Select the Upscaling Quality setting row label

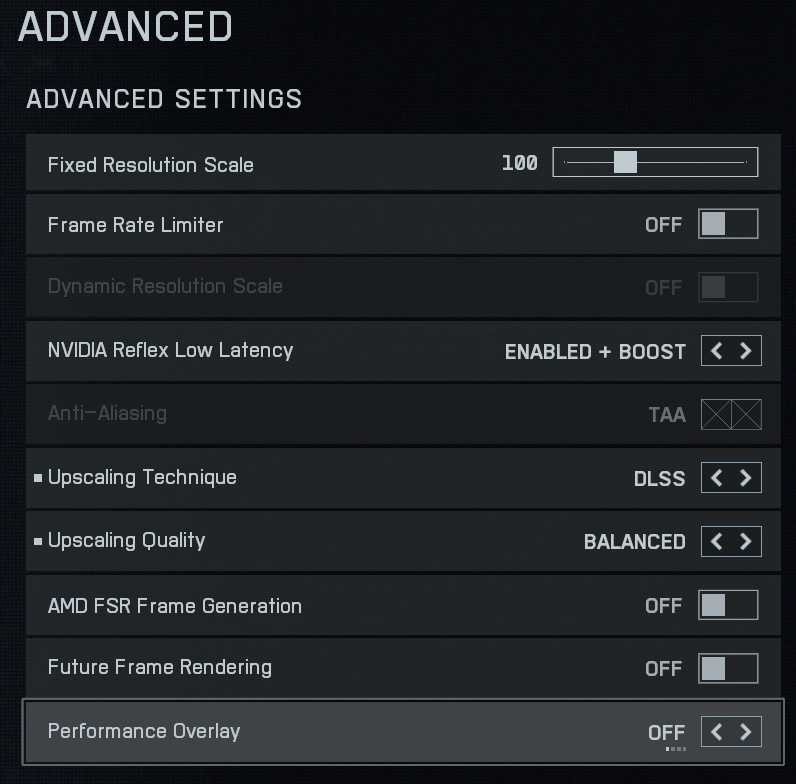click(x=126, y=541)
